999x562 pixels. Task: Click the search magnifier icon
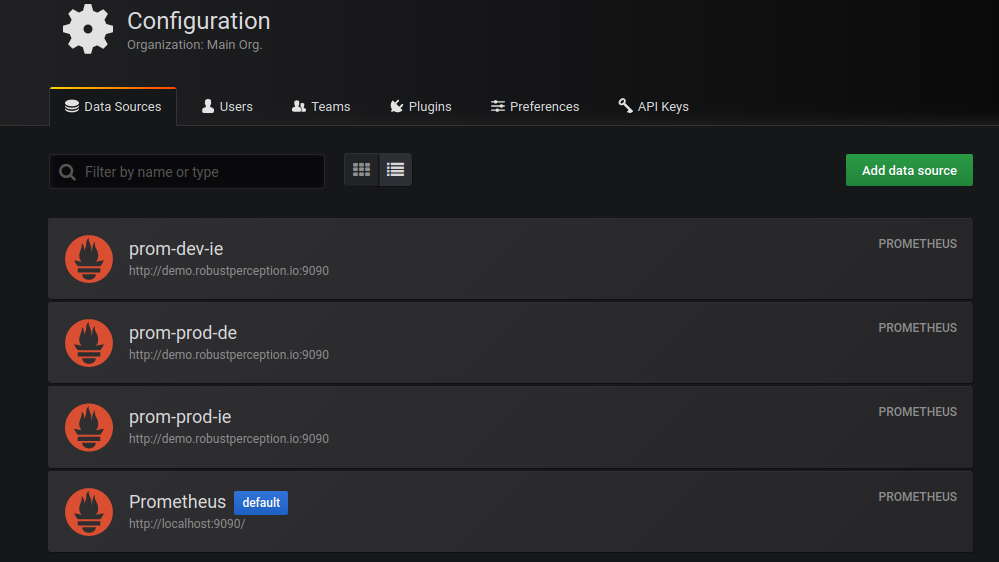coord(67,172)
